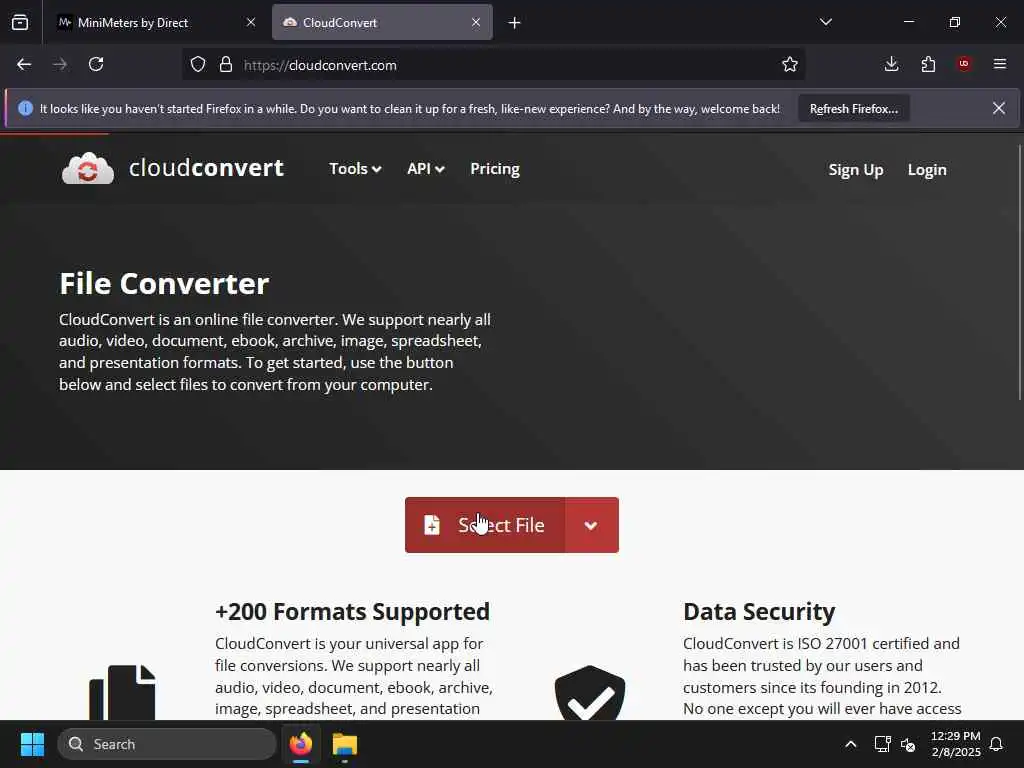Click Firefox icon in the taskbar
The height and width of the screenshot is (768, 1024).
point(301,744)
